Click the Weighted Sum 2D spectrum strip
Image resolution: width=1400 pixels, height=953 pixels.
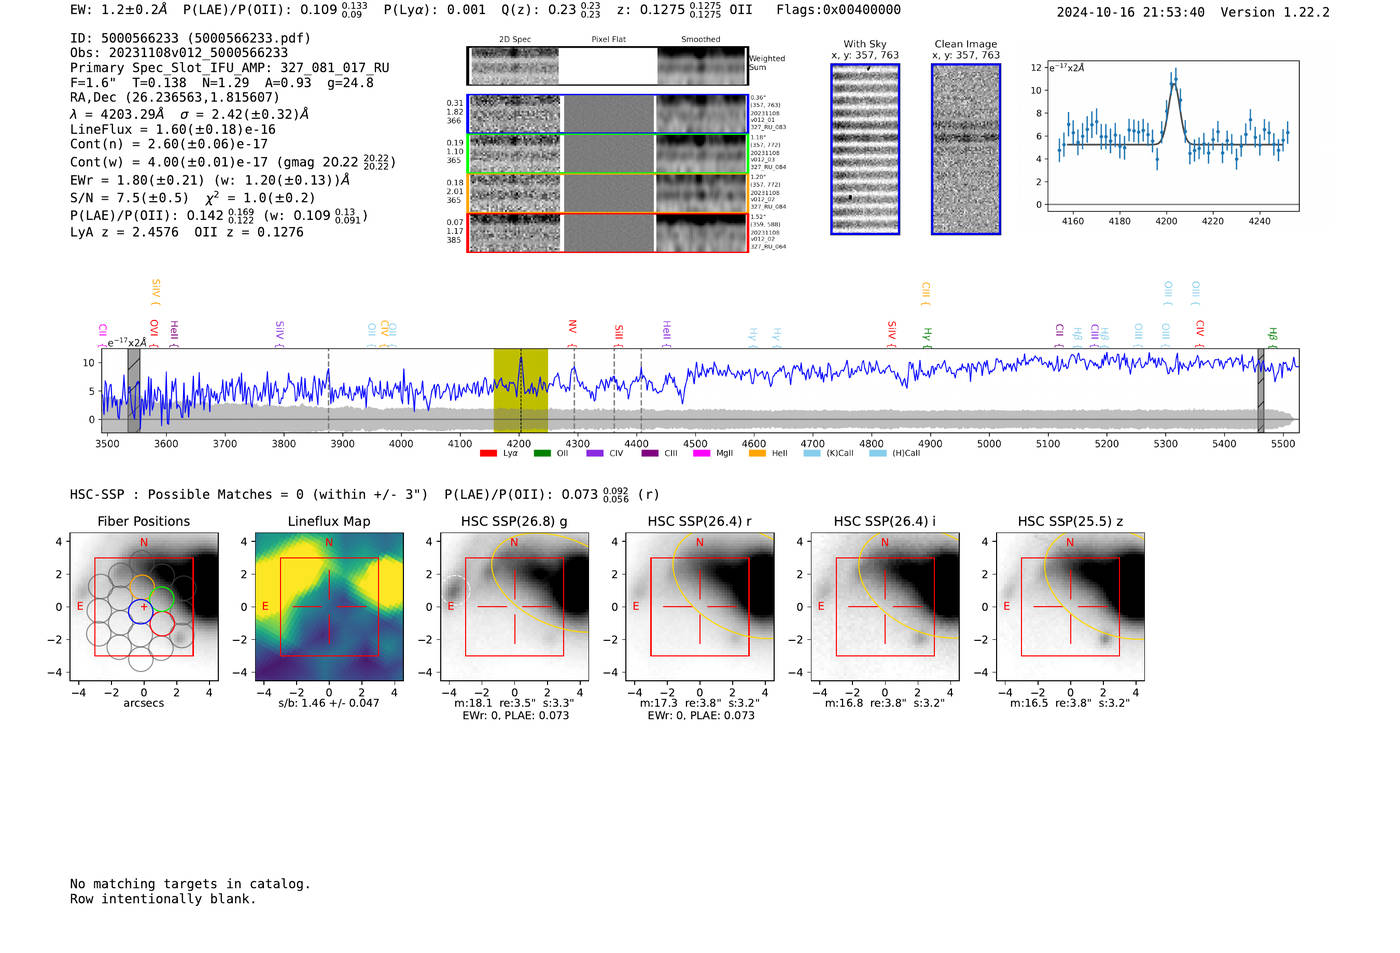point(607,66)
